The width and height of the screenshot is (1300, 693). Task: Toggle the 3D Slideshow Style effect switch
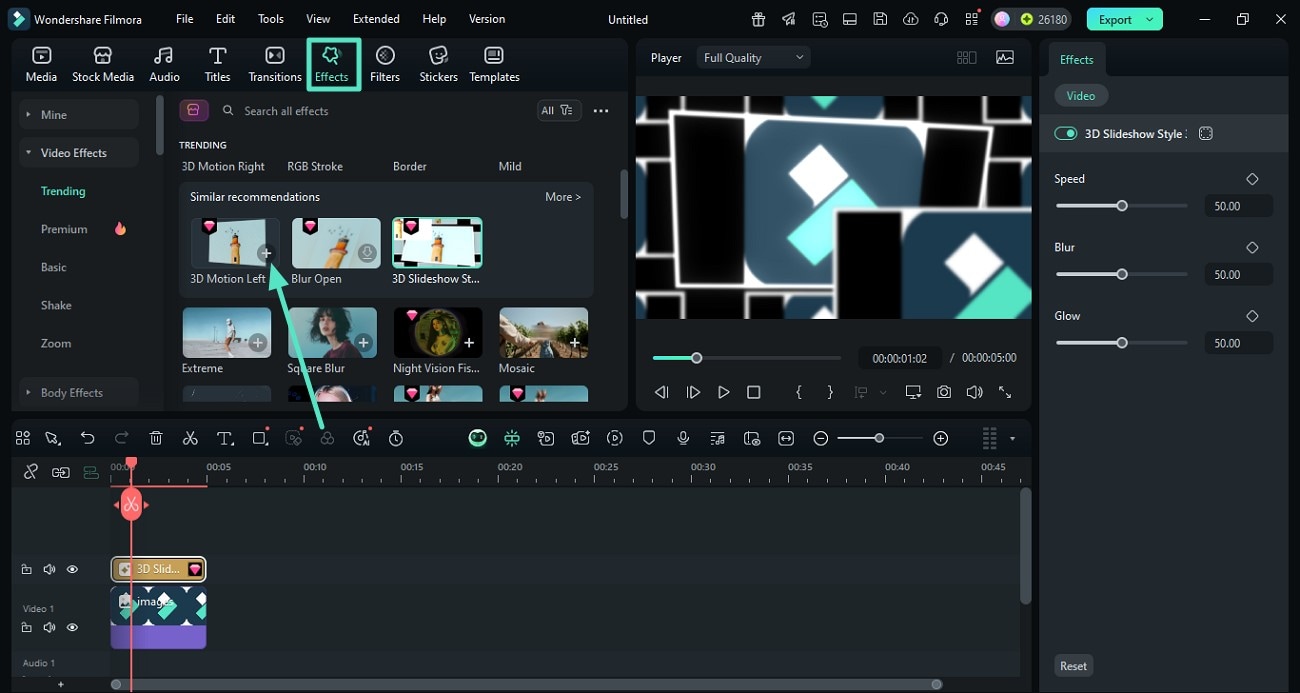pyautogui.click(x=1066, y=134)
